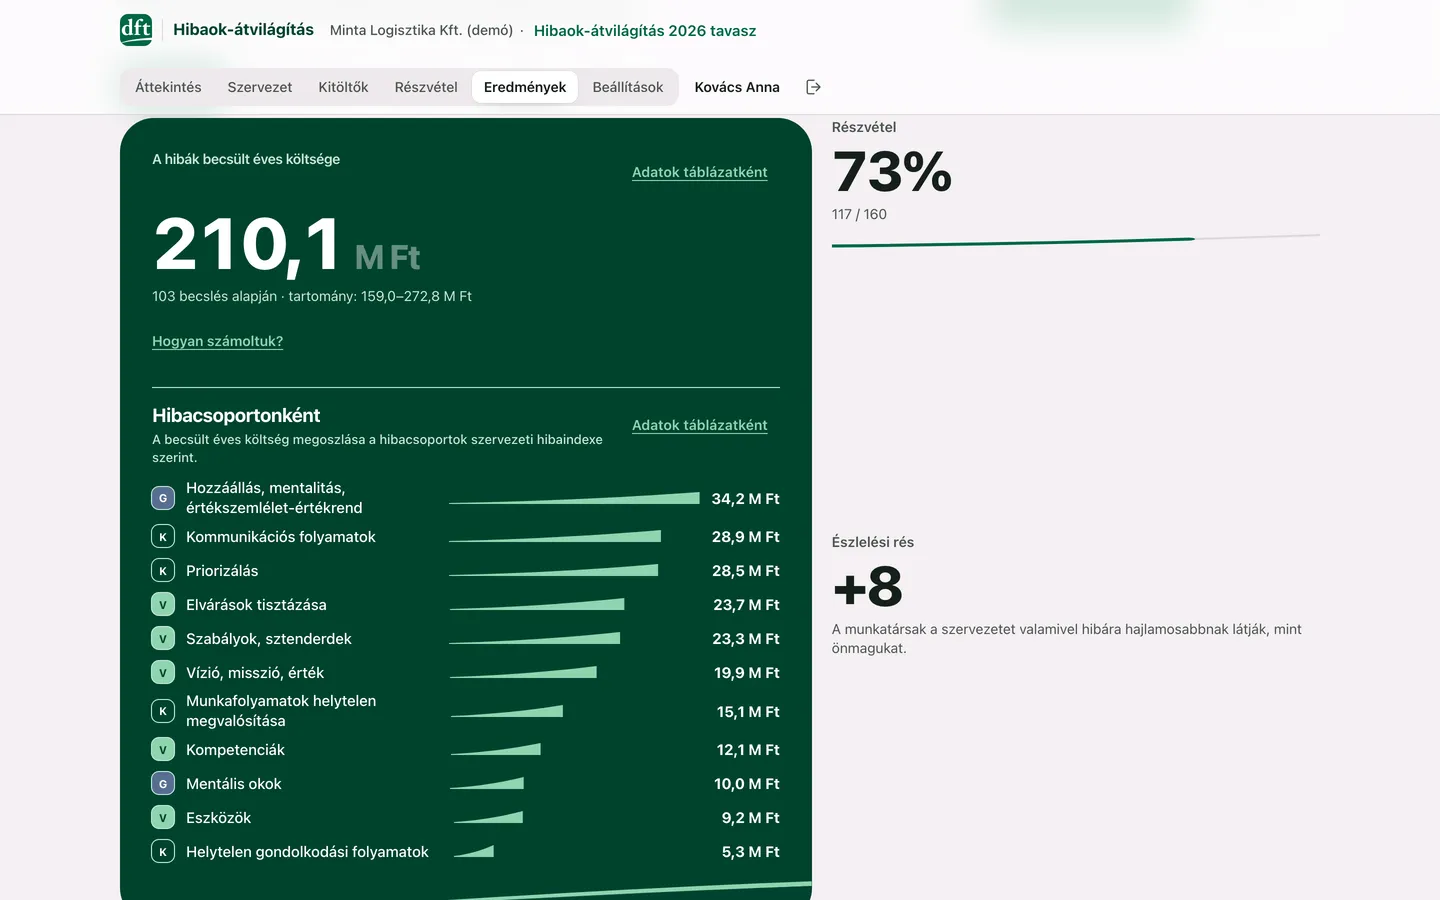Click the V badge beside Vízió, misszió, érték
The image size is (1440, 900).
point(163,673)
